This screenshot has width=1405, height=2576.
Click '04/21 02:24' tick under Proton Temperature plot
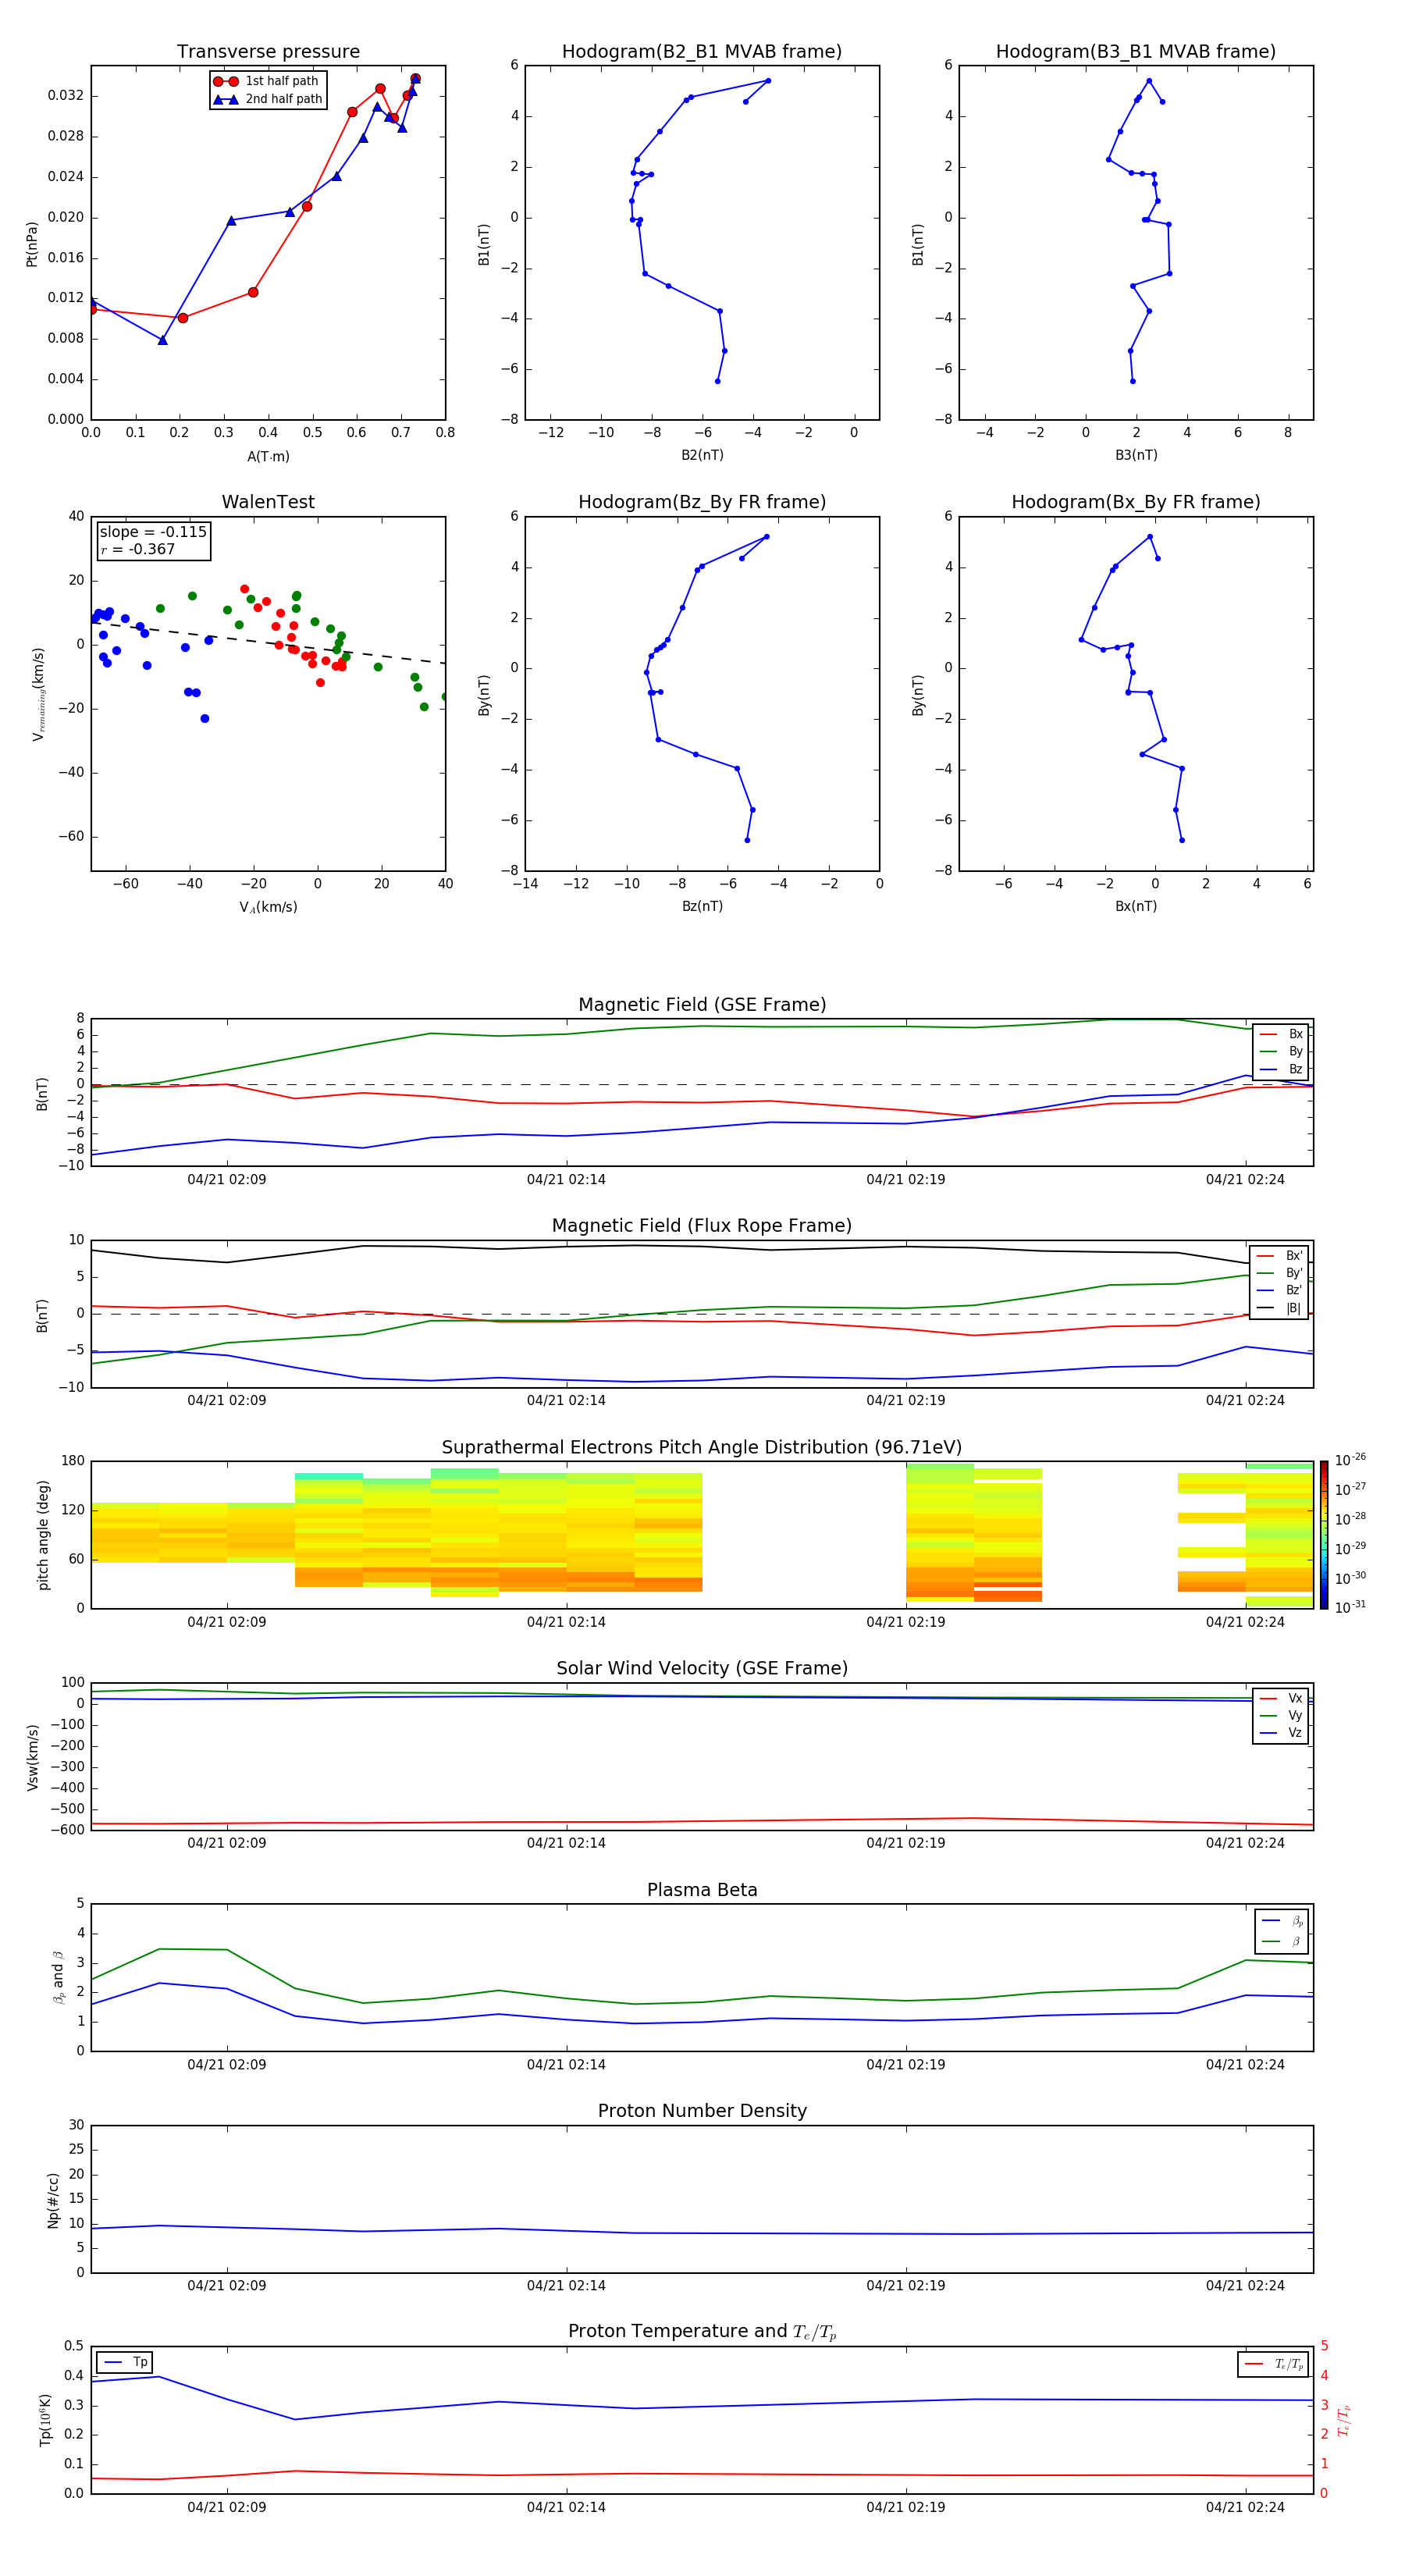[x=1245, y=2507]
